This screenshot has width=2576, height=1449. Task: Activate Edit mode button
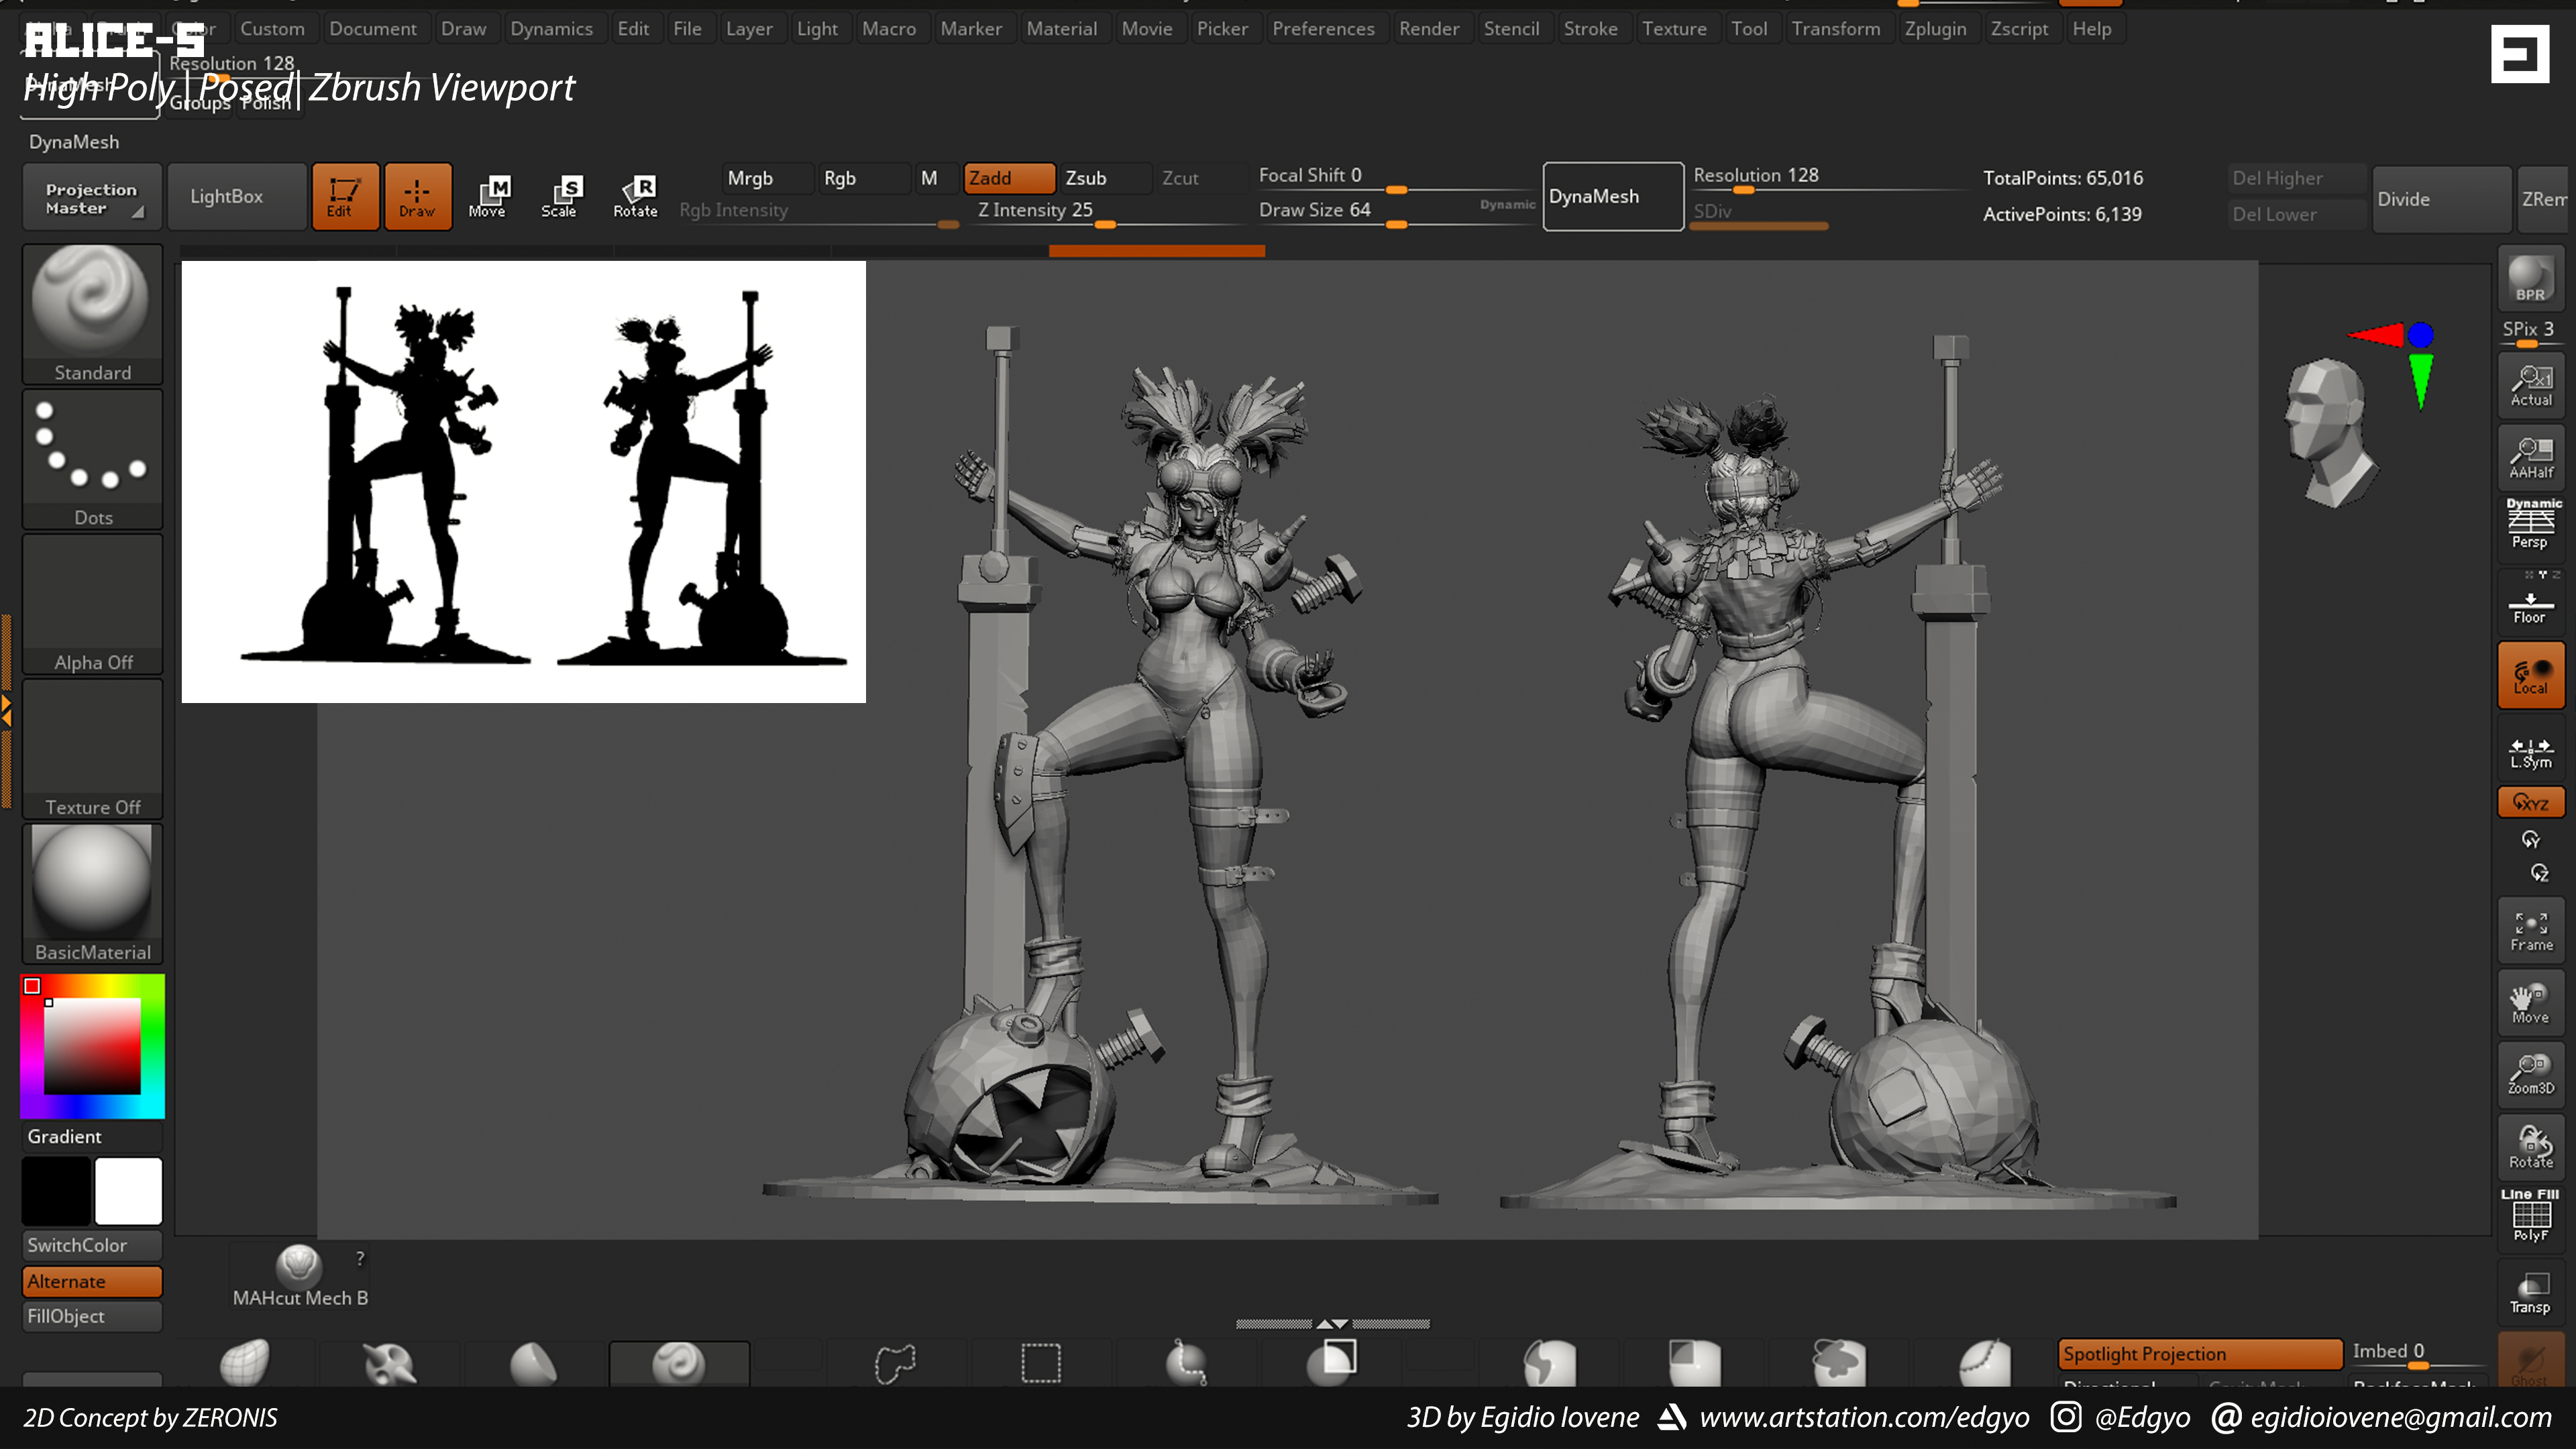345,196
